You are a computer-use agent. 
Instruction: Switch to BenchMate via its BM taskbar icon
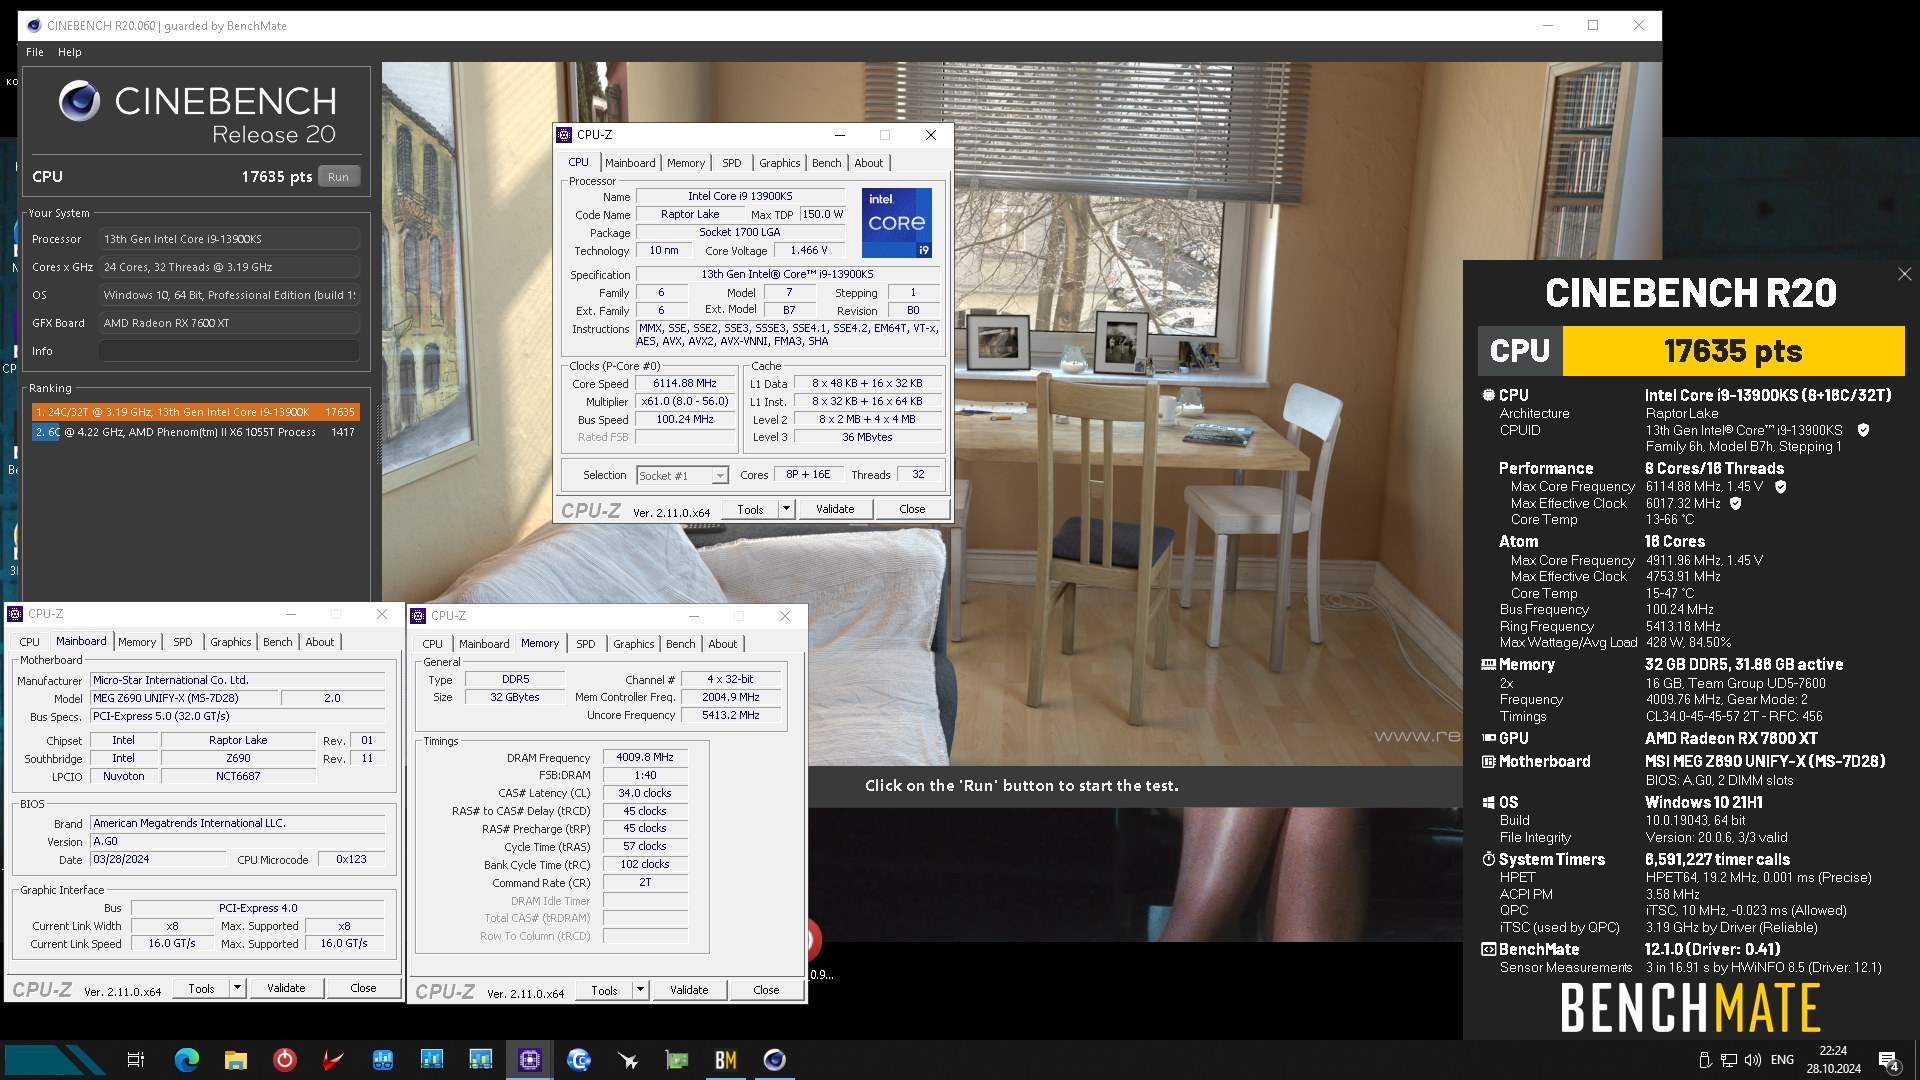click(x=726, y=1060)
